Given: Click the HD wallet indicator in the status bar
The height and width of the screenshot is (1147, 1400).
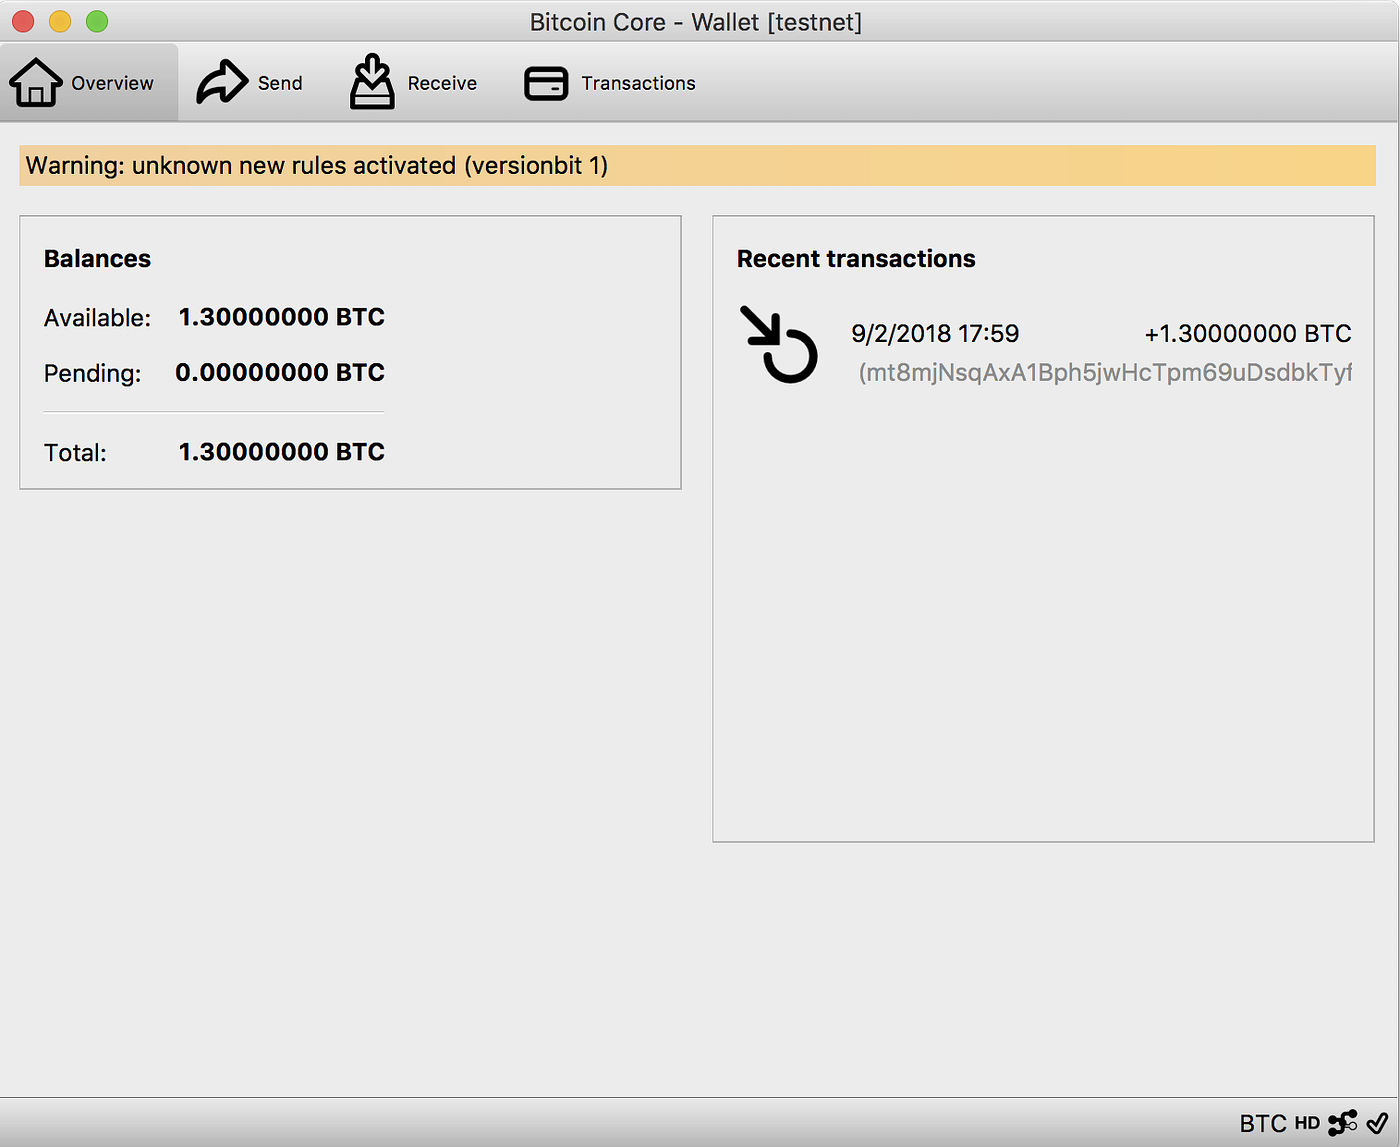Looking at the screenshot, I should coord(1305,1123).
